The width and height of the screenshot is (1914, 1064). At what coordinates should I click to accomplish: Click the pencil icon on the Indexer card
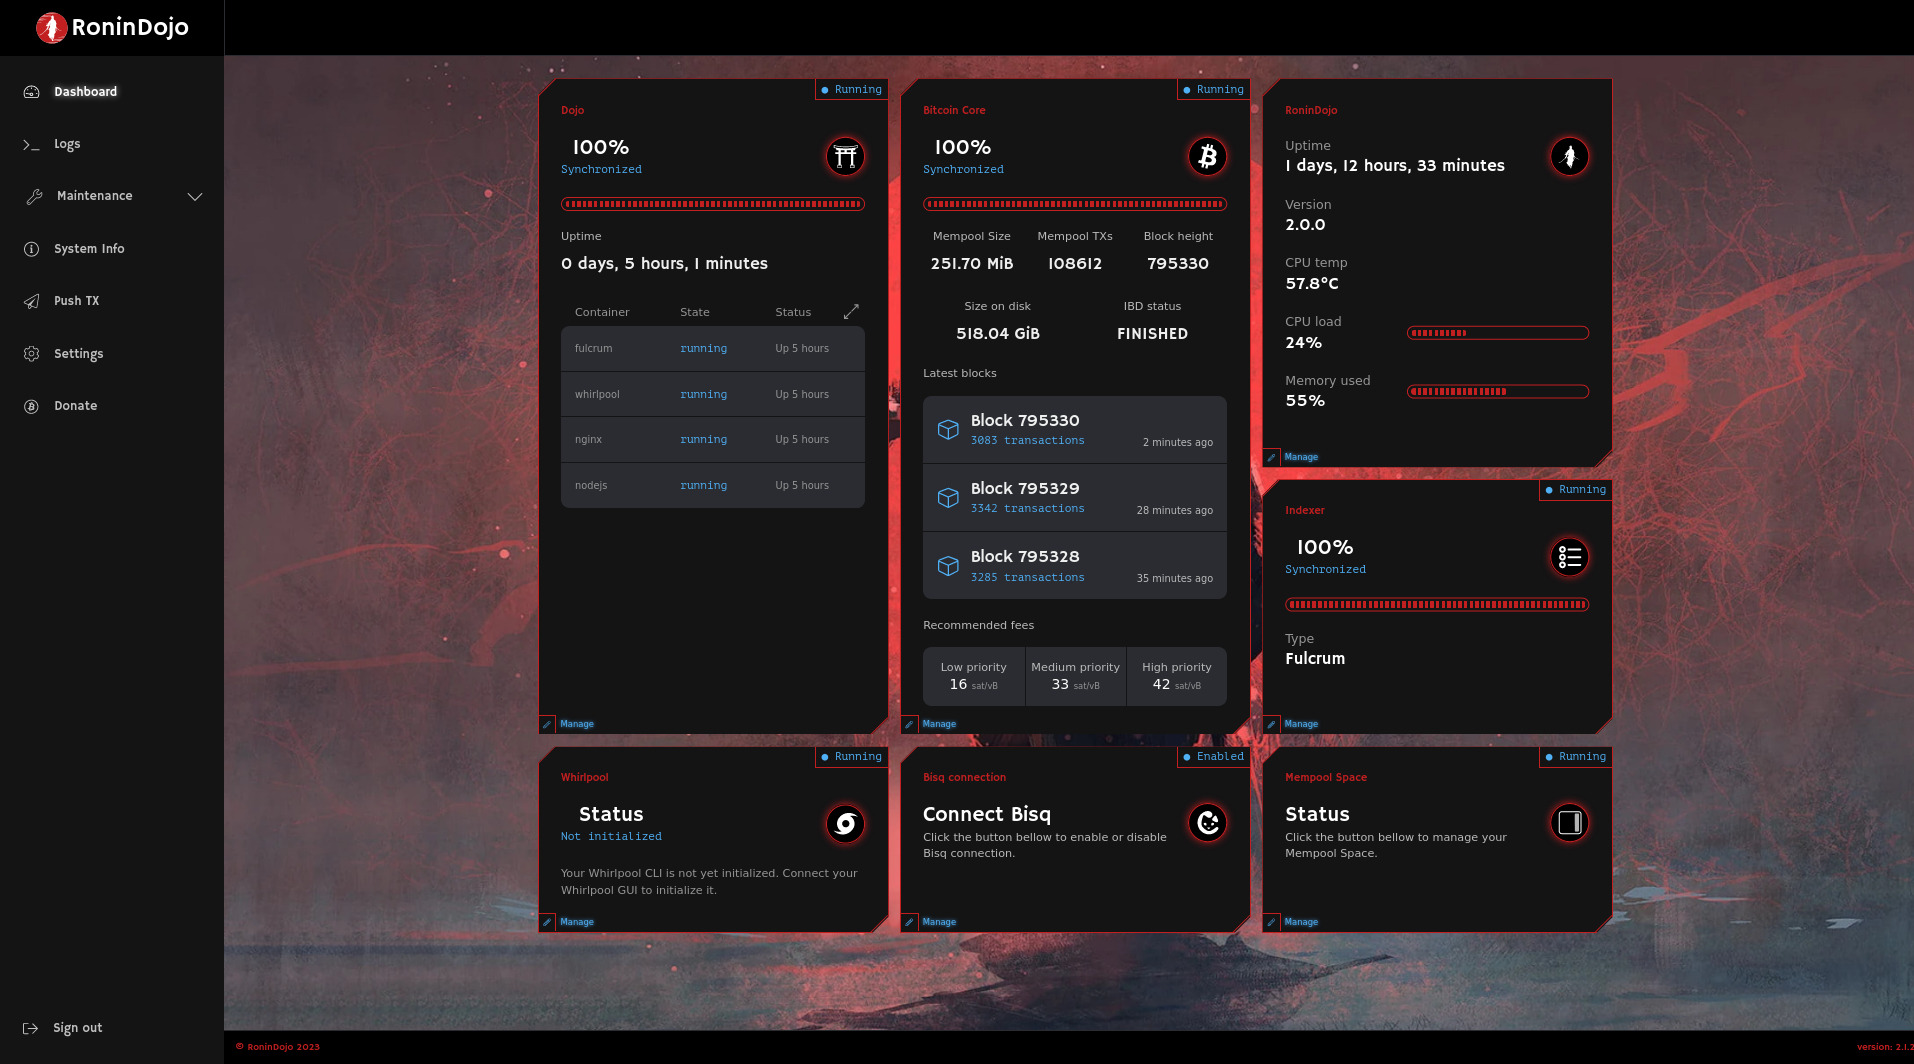1271,724
